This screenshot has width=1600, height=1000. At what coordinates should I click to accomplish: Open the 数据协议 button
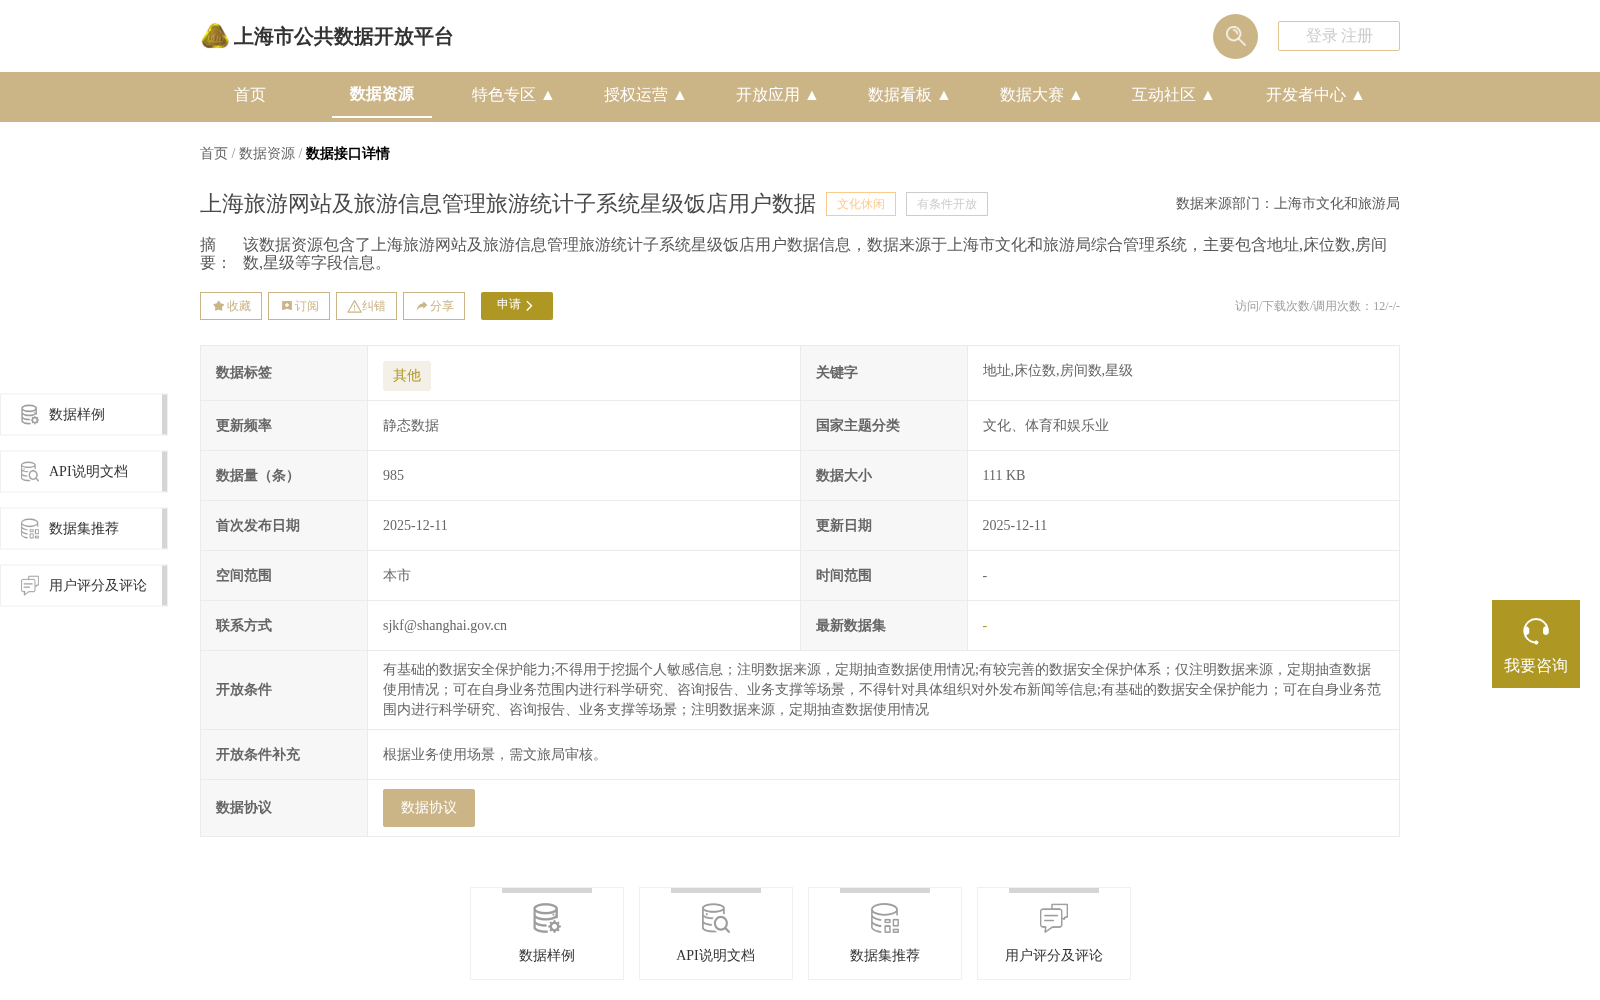tap(429, 808)
